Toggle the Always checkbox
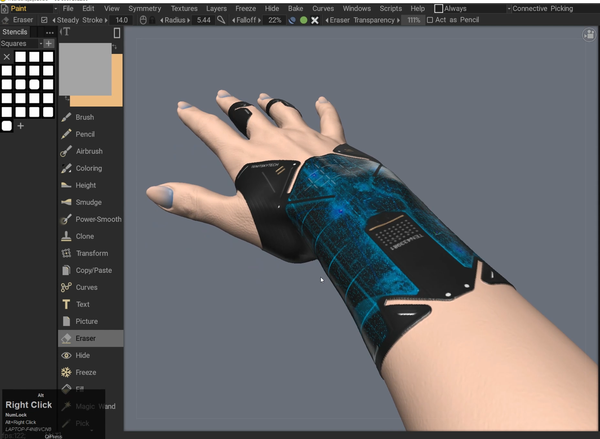Screen dimensions: 600x439 439,8
